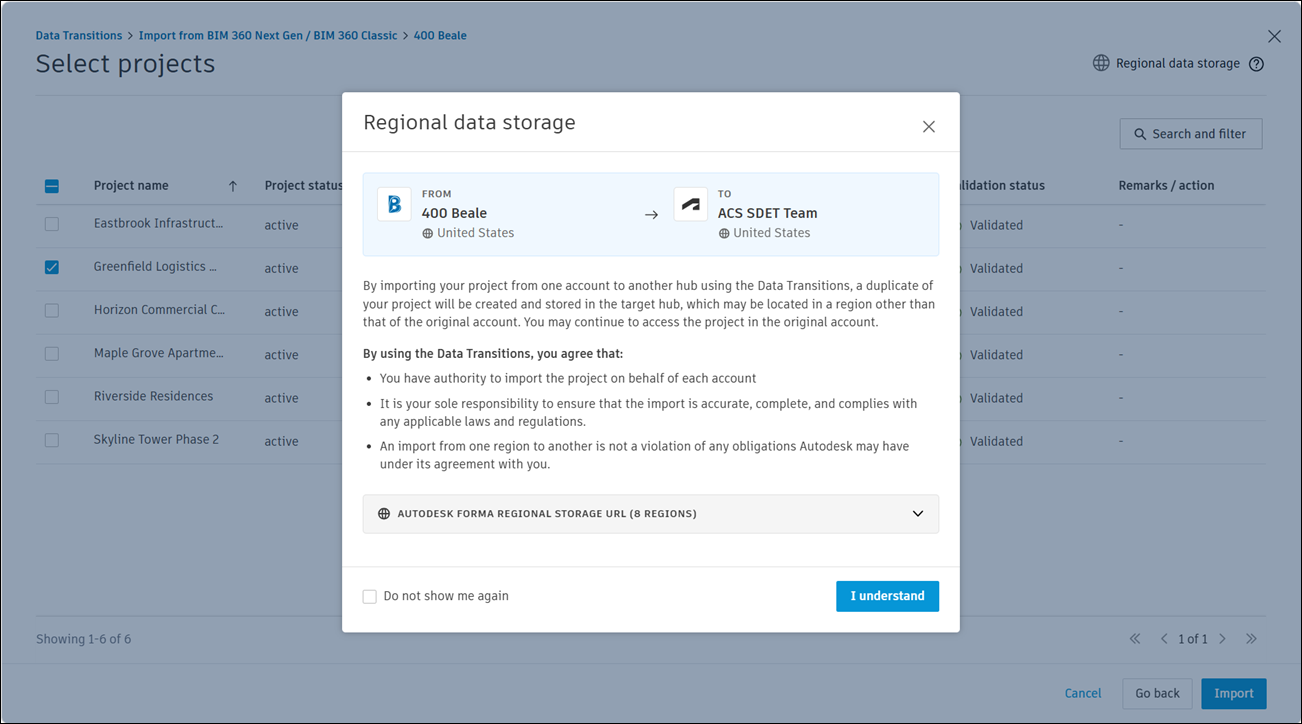
Task: Click the Validation status column header
Action: [x=1000, y=186]
